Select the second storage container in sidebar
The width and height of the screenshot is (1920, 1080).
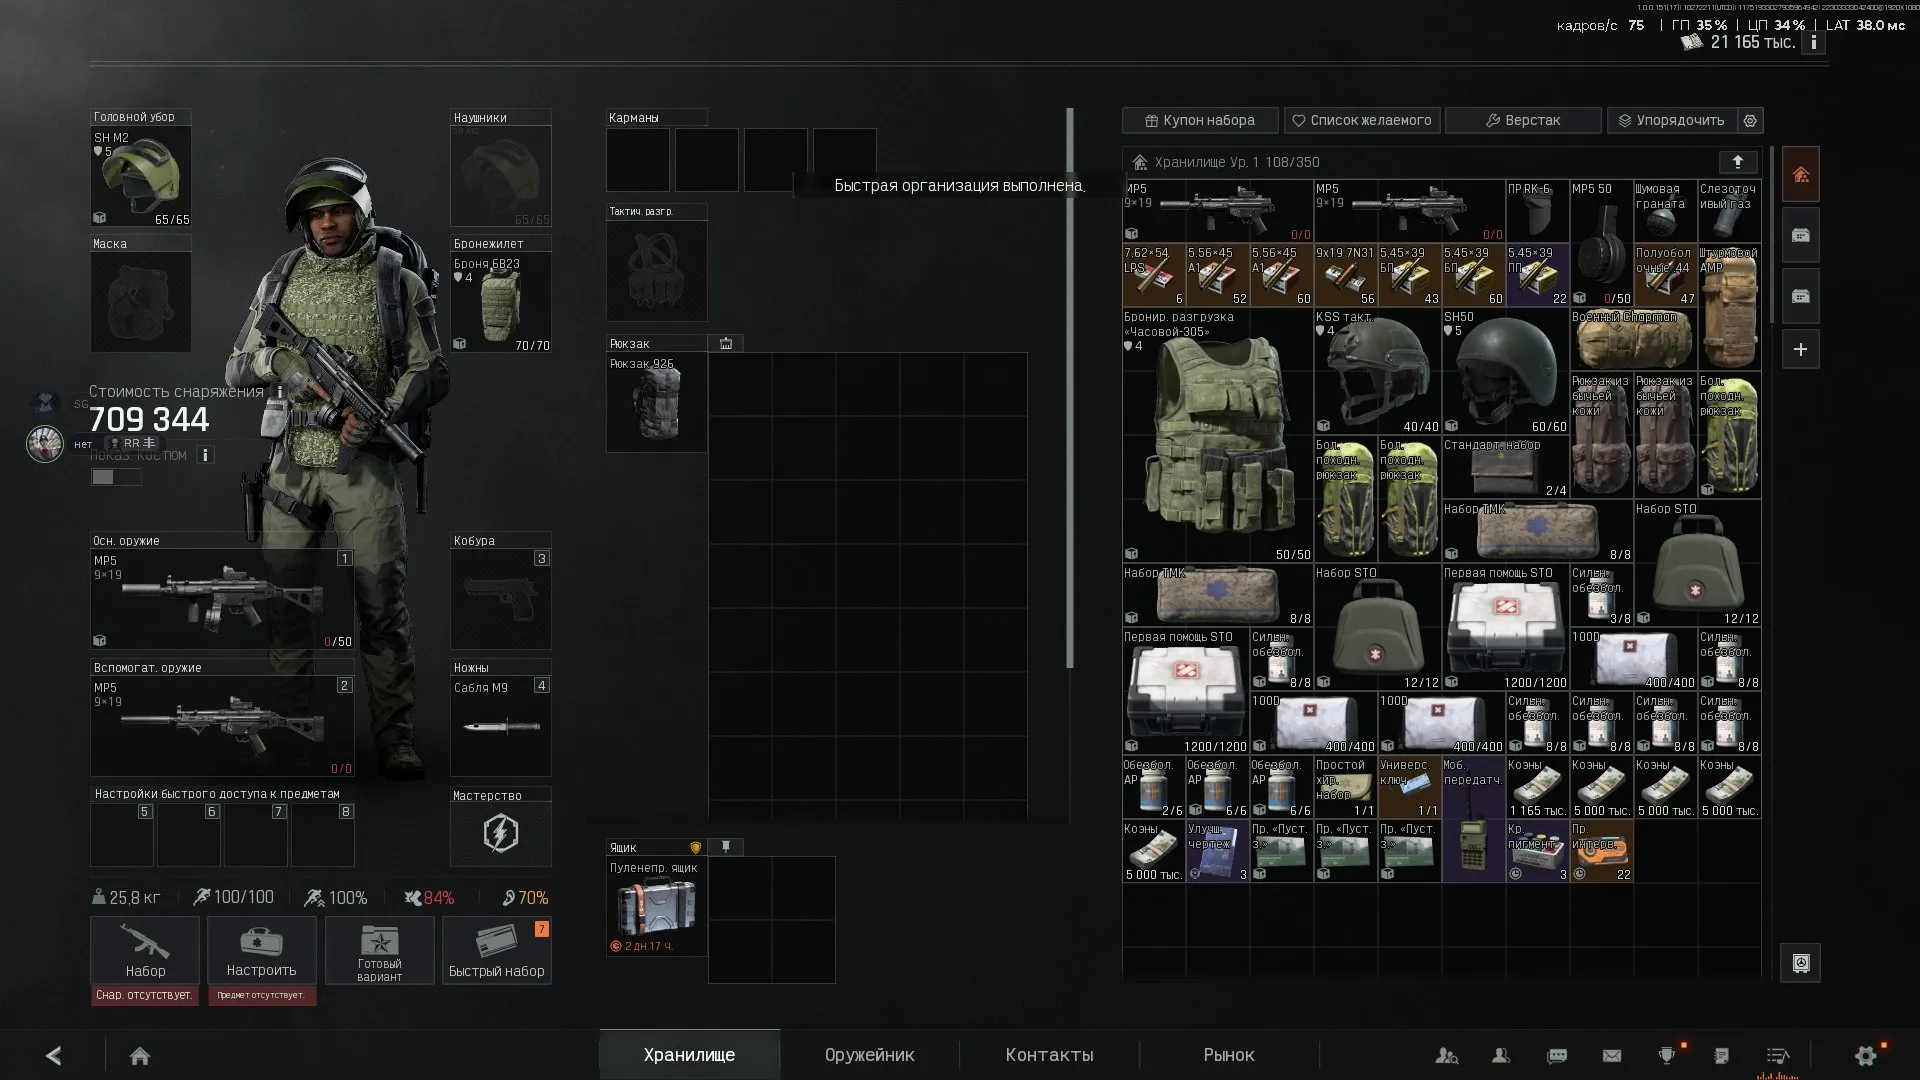(x=1801, y=236)
